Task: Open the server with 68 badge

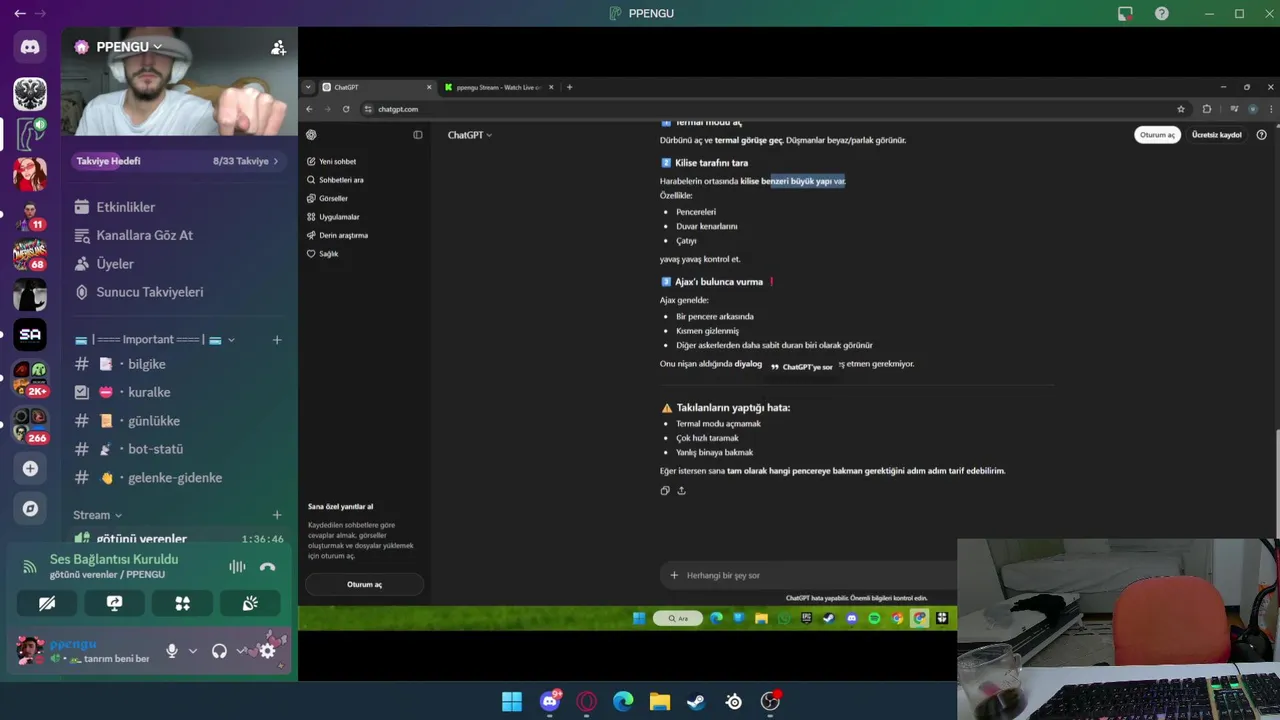Action: pos(30,255)
